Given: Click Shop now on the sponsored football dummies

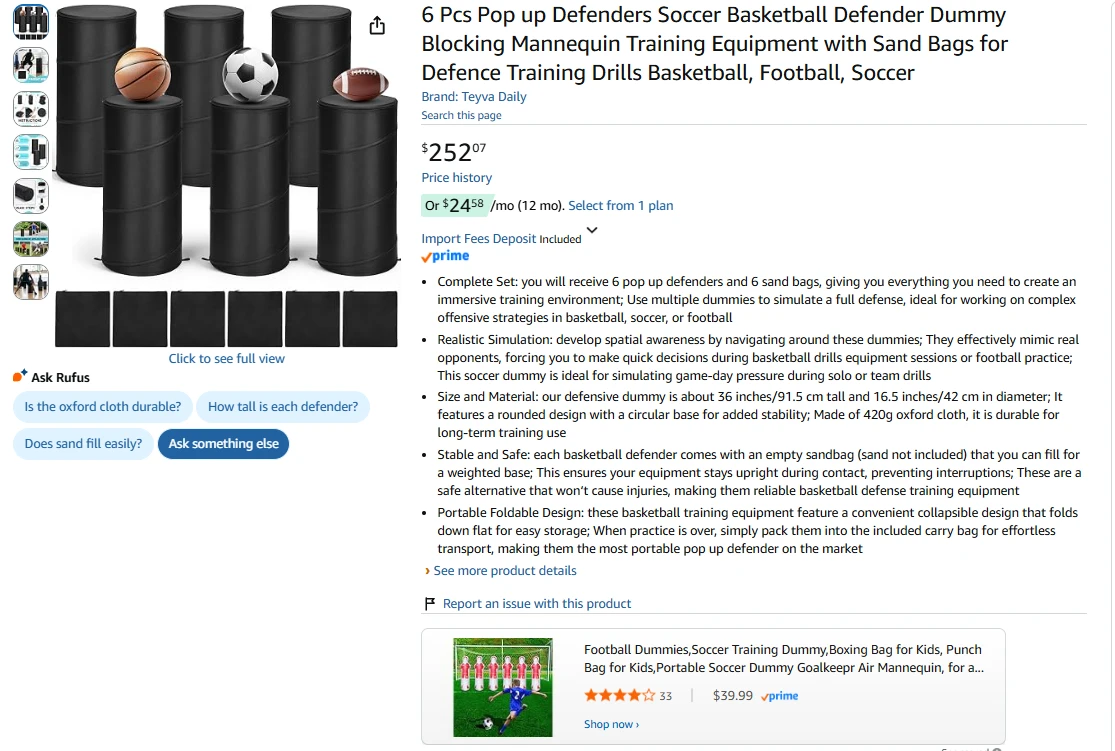Looking at the screenshot, I should (x=612, y=724).
